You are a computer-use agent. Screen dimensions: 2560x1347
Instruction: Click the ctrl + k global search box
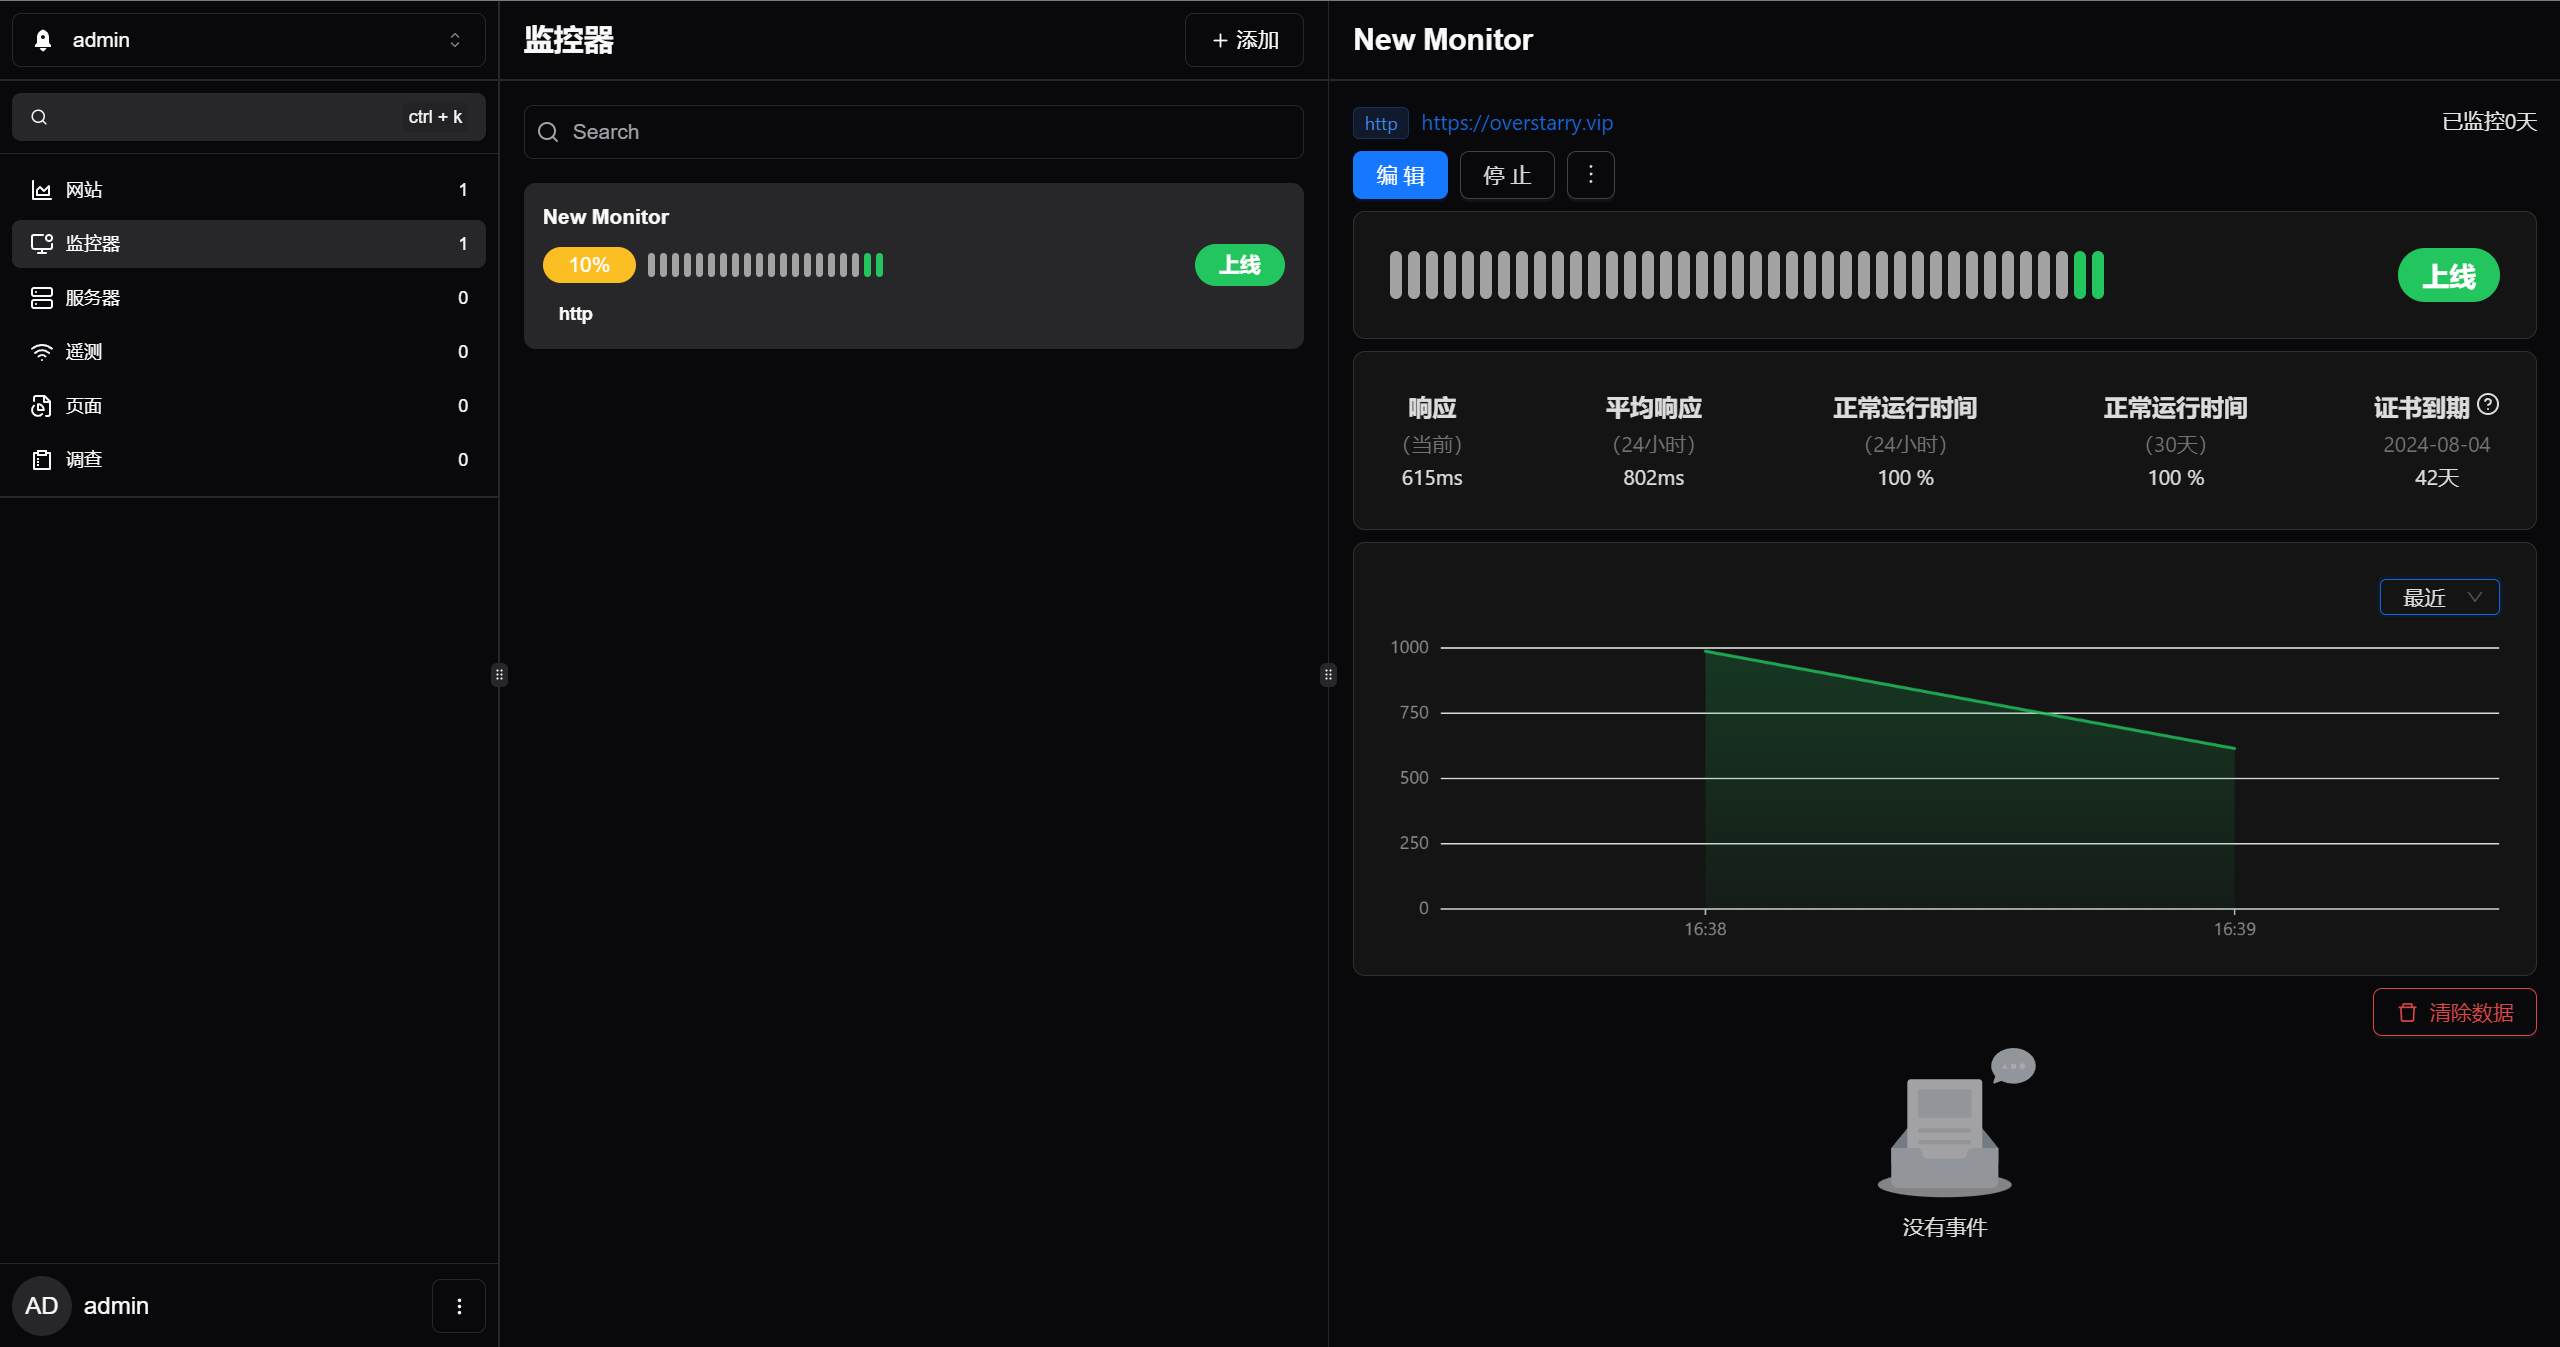click(248, 117)
